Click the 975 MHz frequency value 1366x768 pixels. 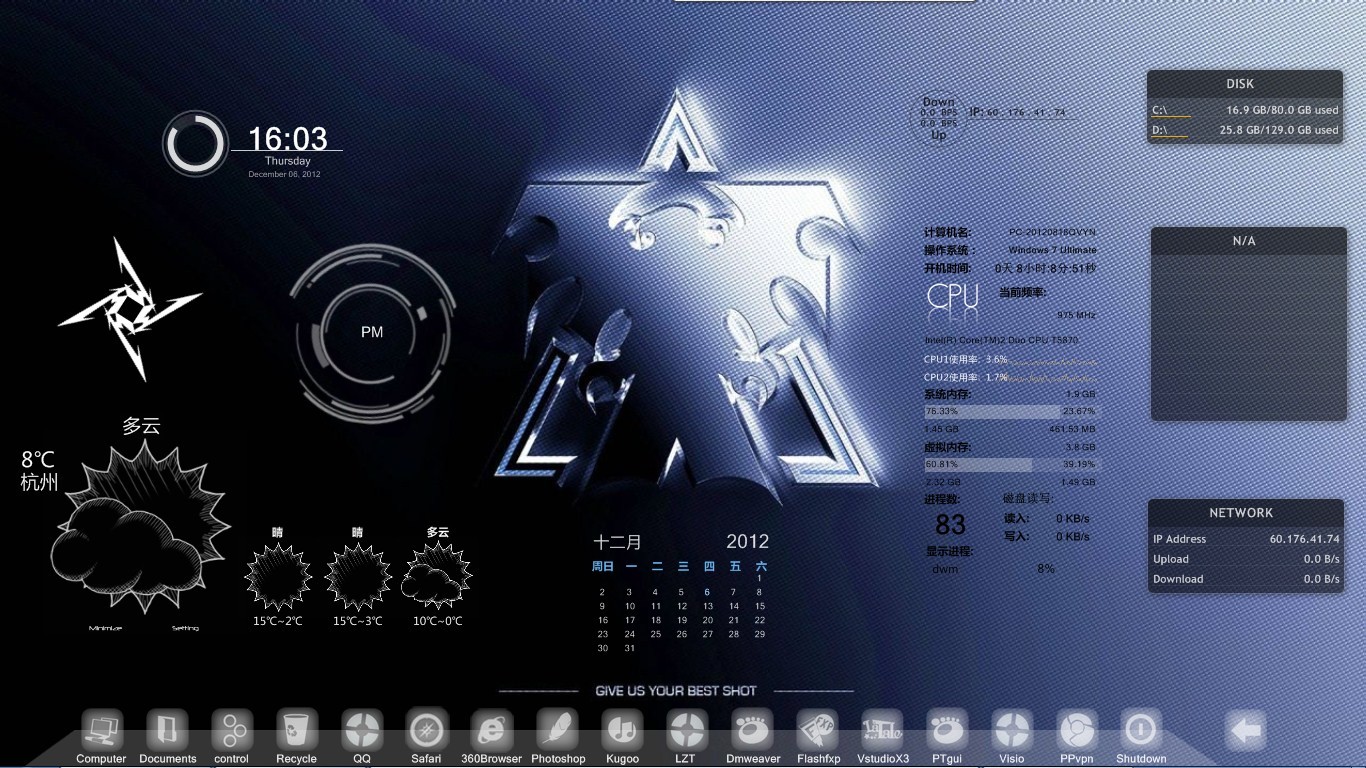pos(1076,315)
